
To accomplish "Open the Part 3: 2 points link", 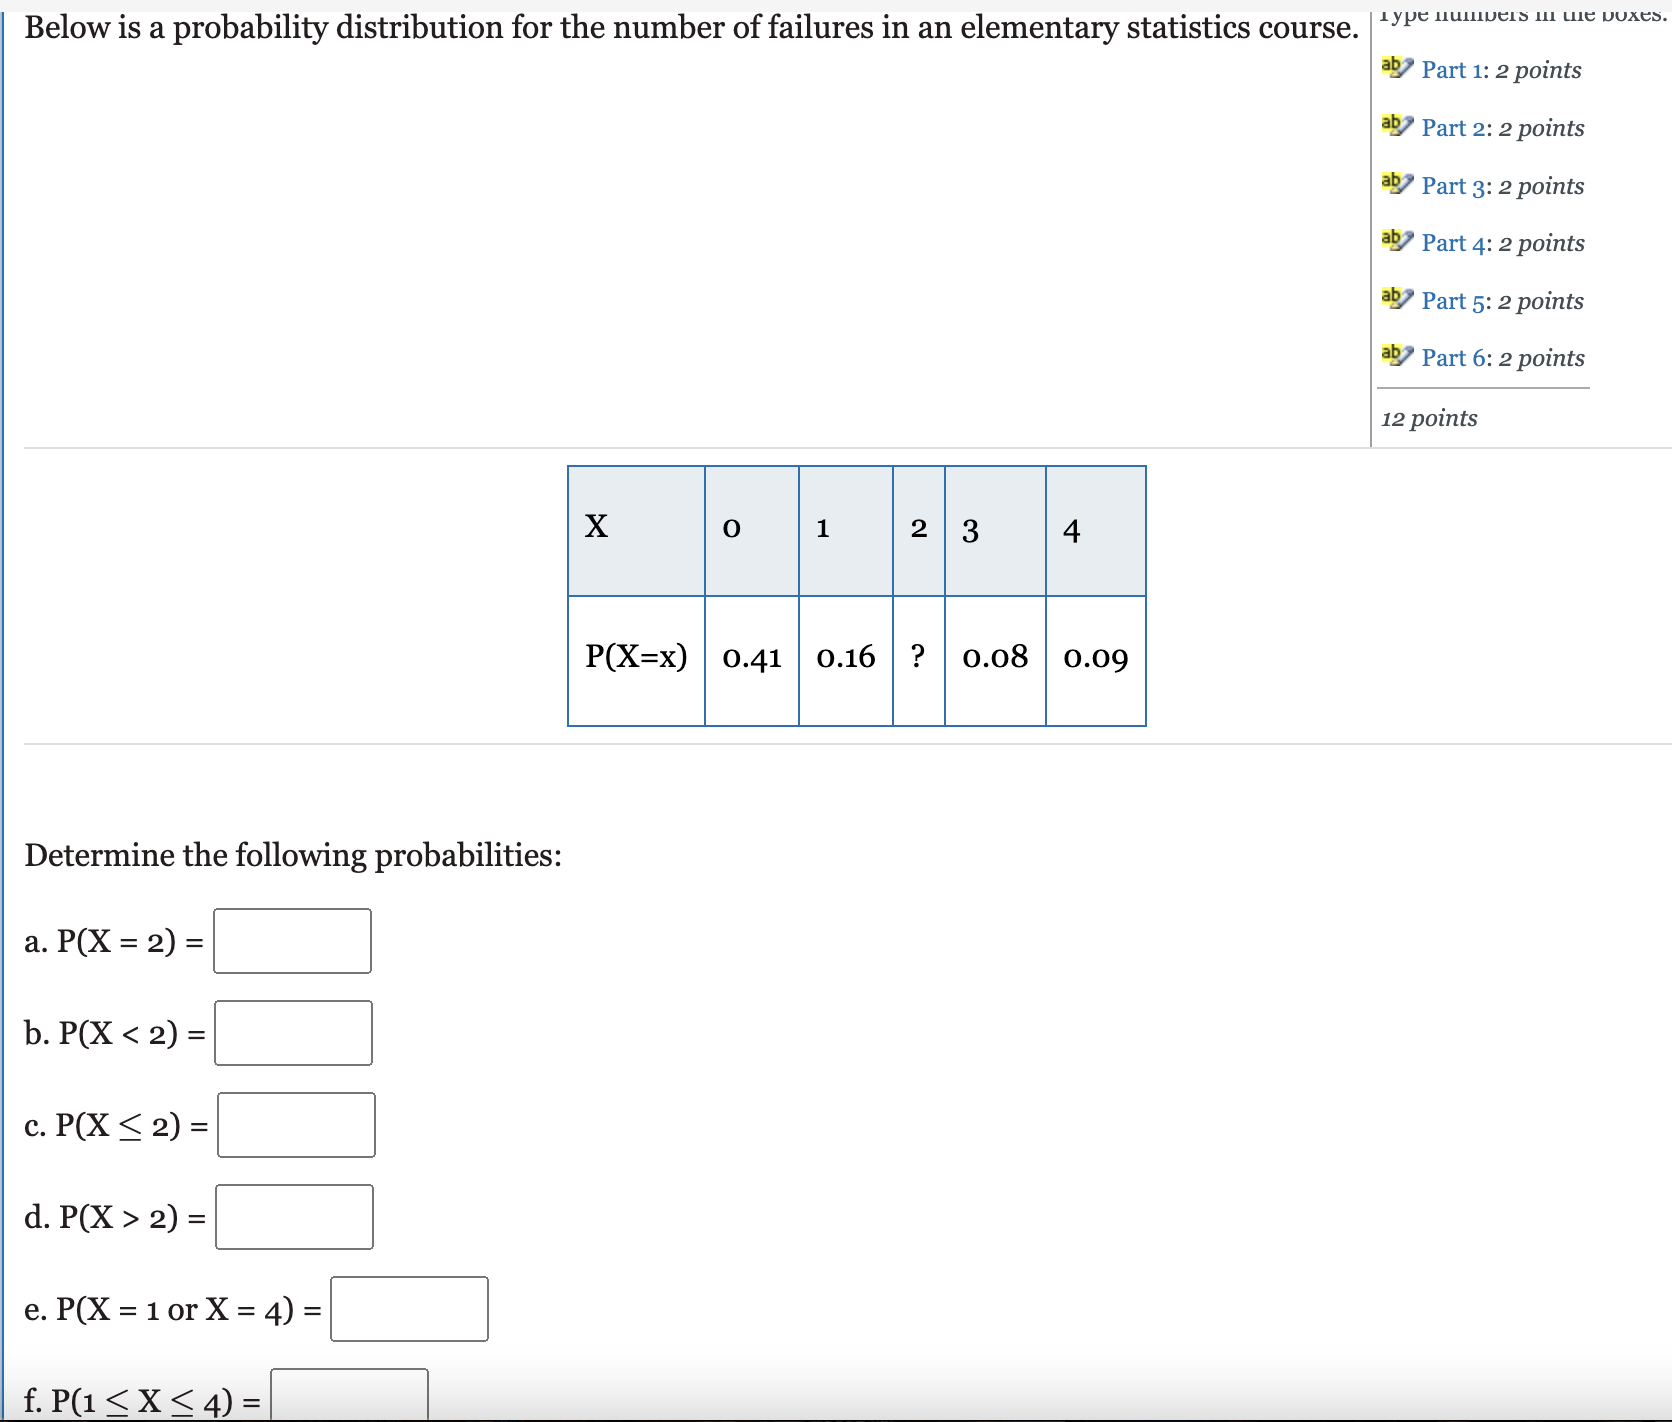I will pos(1503,185).
